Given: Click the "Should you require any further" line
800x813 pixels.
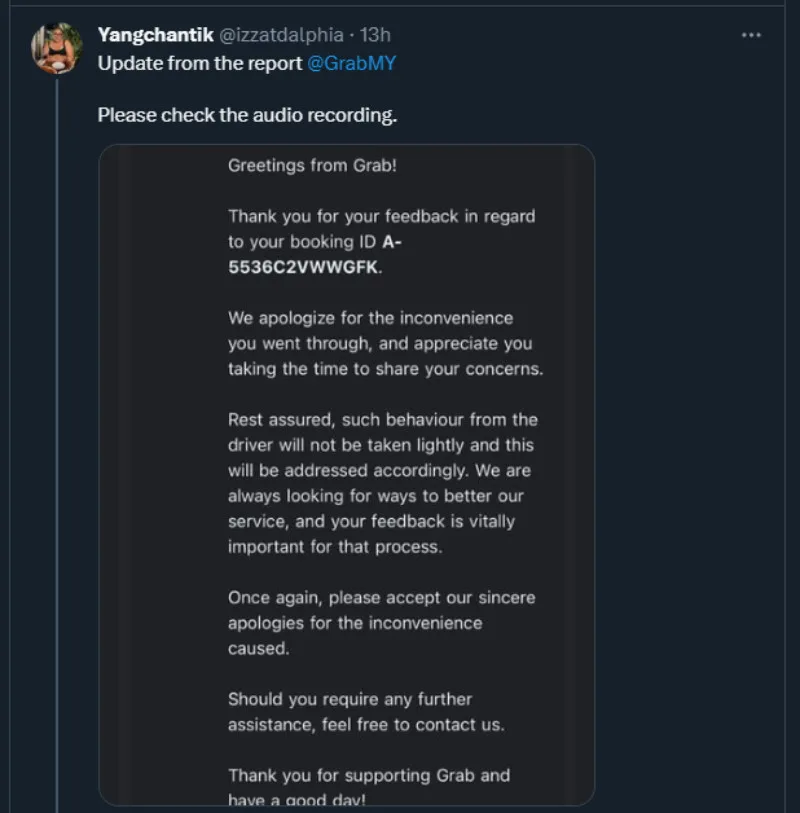Looking at the screenshot, I should 349,698.
